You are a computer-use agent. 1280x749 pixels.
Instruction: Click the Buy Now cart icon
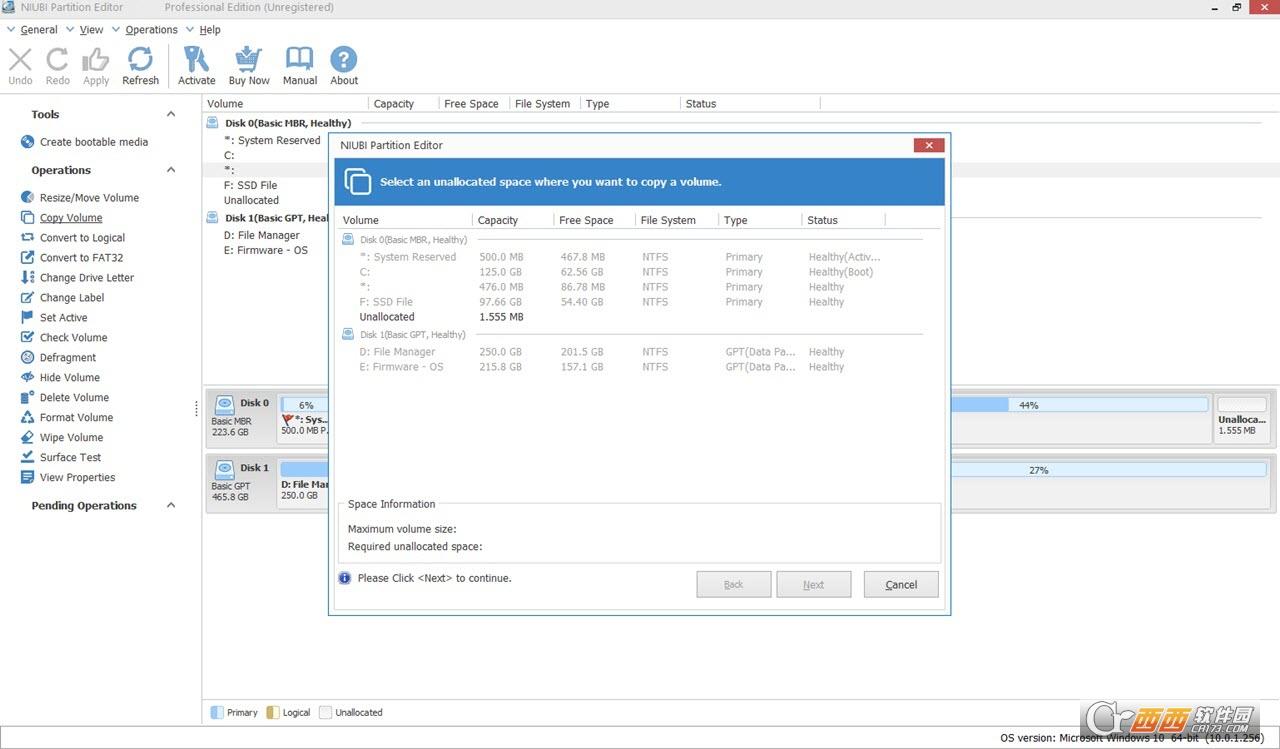point(248,59)
